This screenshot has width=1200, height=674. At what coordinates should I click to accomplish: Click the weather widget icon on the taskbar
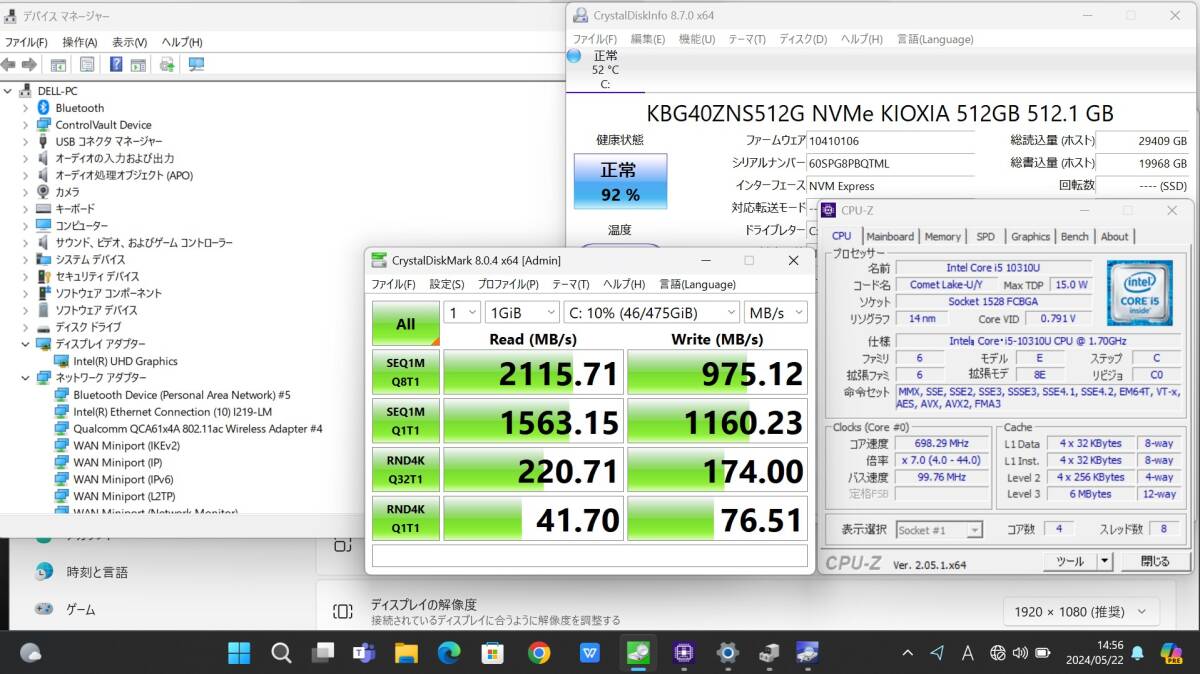click(x=31, y=652)
